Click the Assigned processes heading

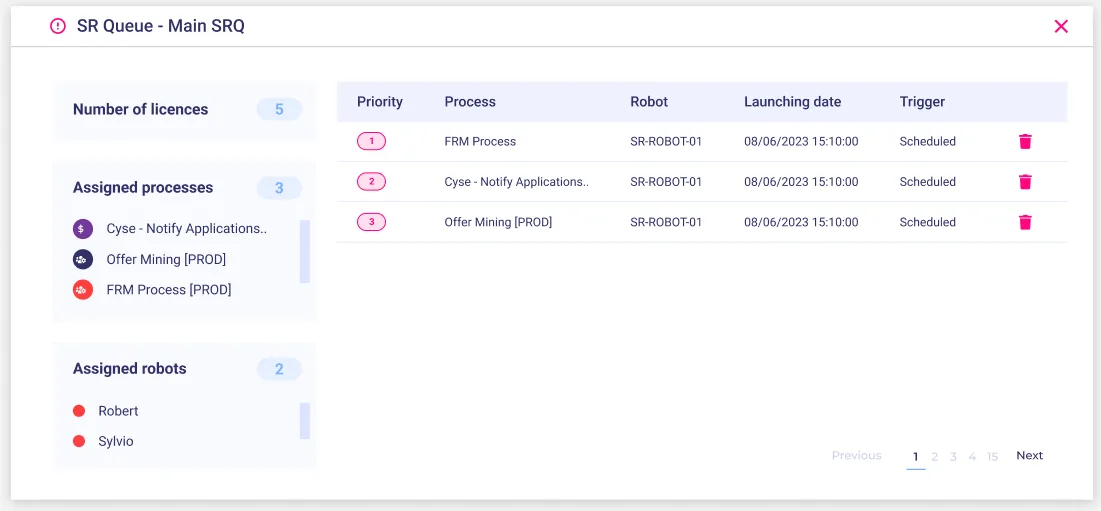pos(143,188)
